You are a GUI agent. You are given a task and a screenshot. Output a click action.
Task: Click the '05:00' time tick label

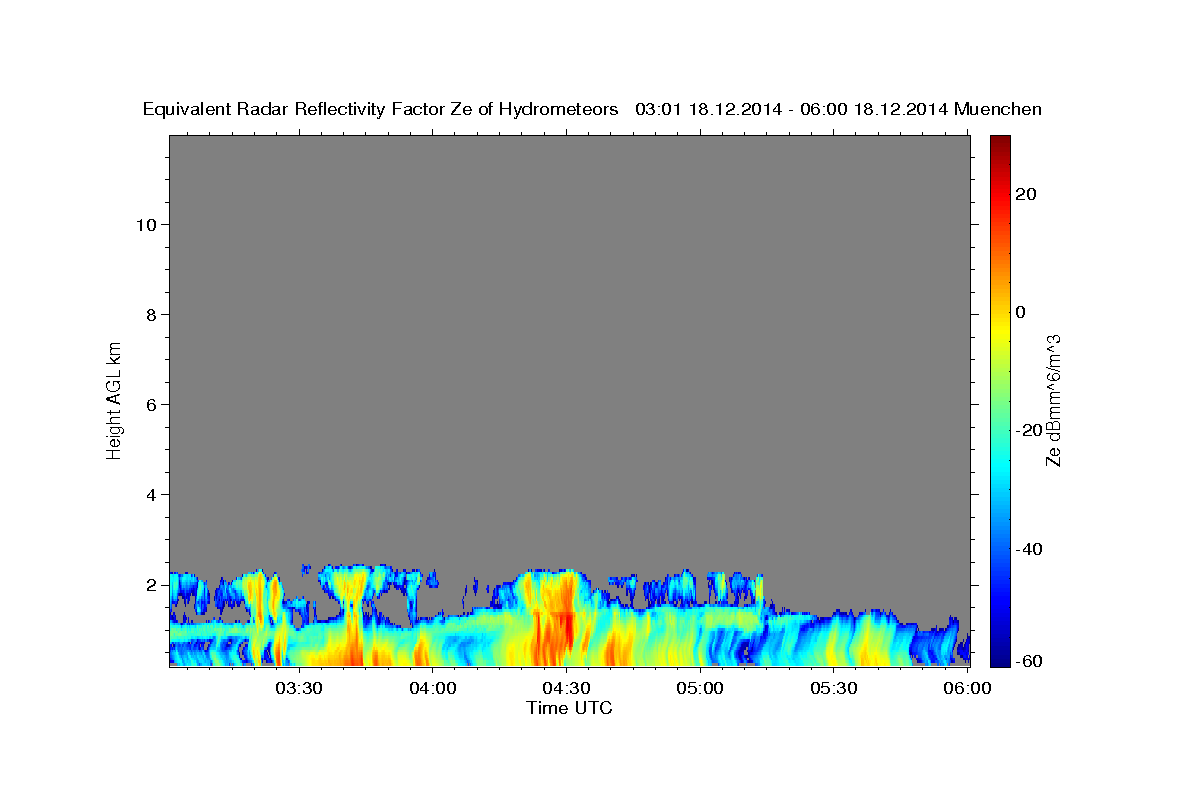coord(700,689)
